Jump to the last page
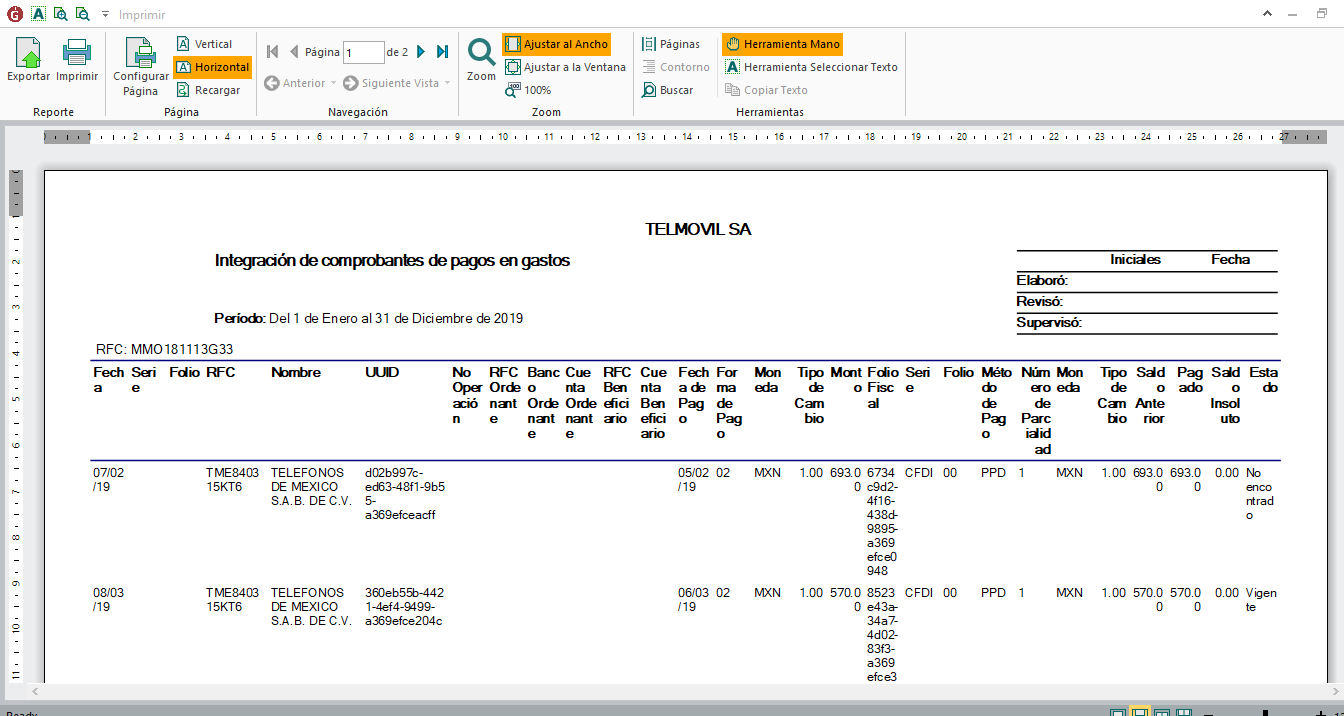 pos(442,52)
